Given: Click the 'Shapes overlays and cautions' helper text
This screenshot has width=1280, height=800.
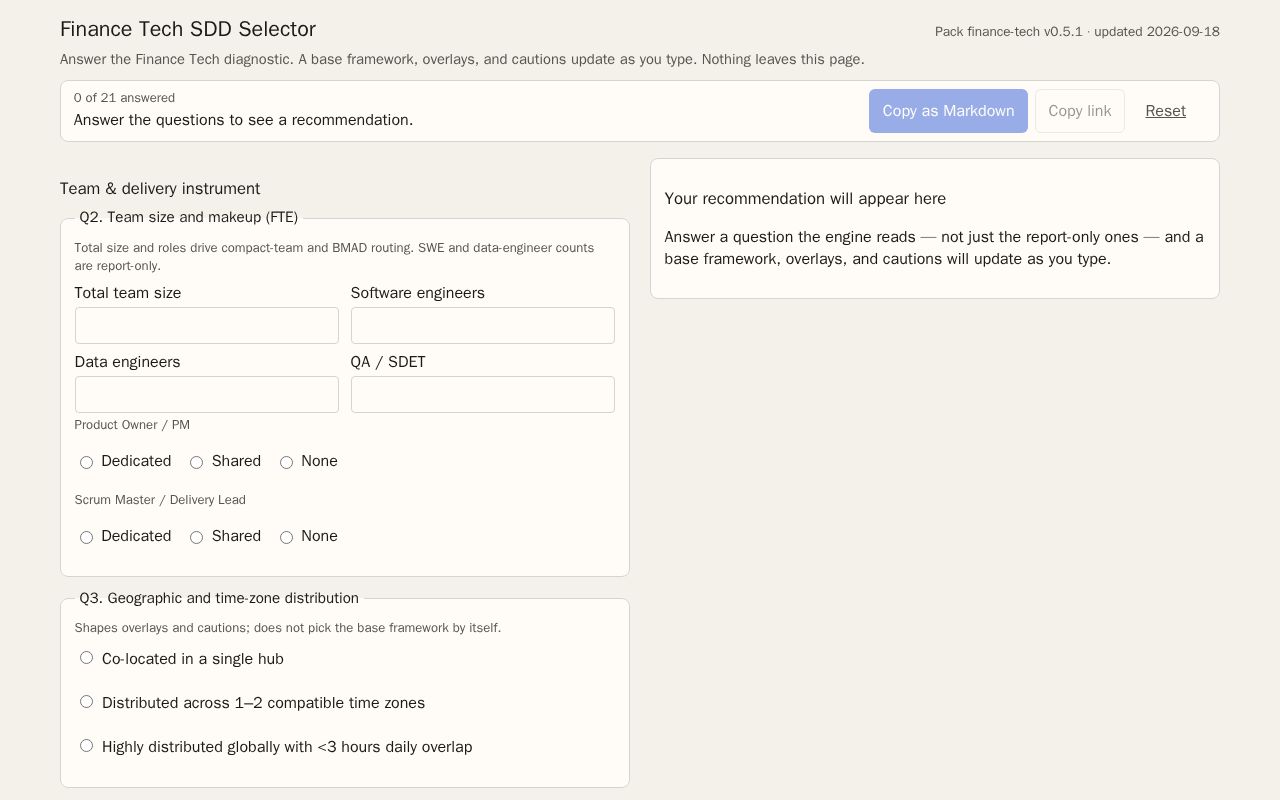Looking at the screenshot, I should coord(288,628).
